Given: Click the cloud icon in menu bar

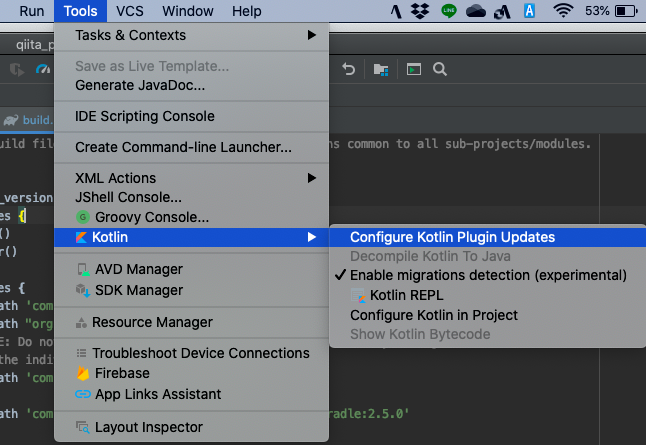Looking at the screenshot, I should (x=476, y=11).
